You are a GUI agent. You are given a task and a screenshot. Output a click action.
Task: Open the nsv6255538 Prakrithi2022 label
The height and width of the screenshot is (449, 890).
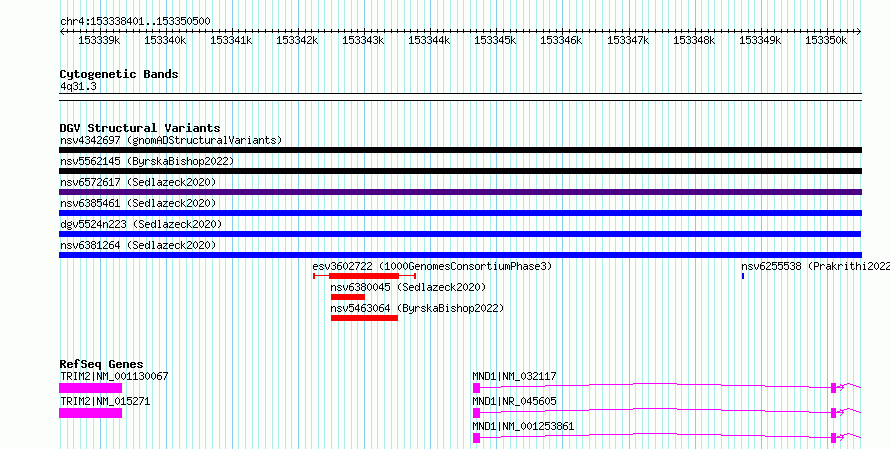click(x=815, y=266)
